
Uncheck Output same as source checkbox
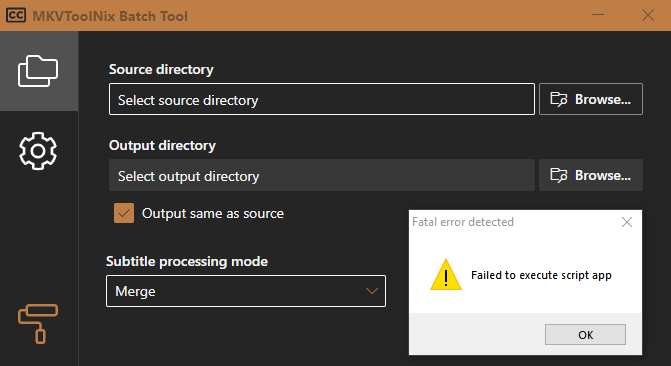[x=124, y=213]
